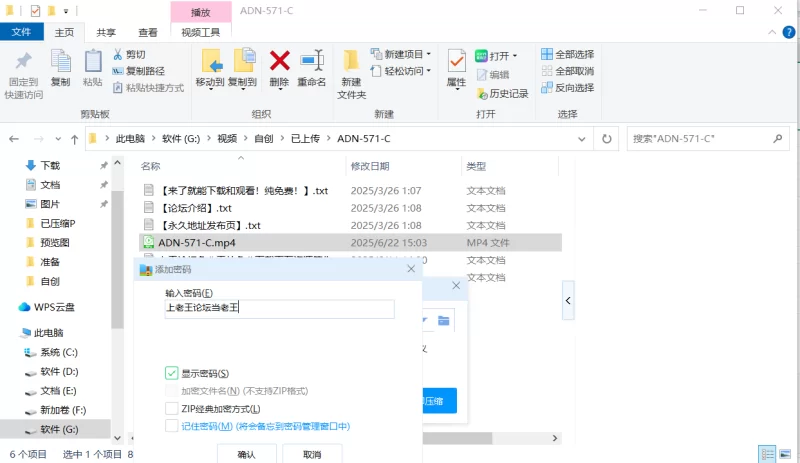The height and width of the screenshot is (463, 800).
Task: Click Cancel (取消) in password dialog
Action: [312, 454]
